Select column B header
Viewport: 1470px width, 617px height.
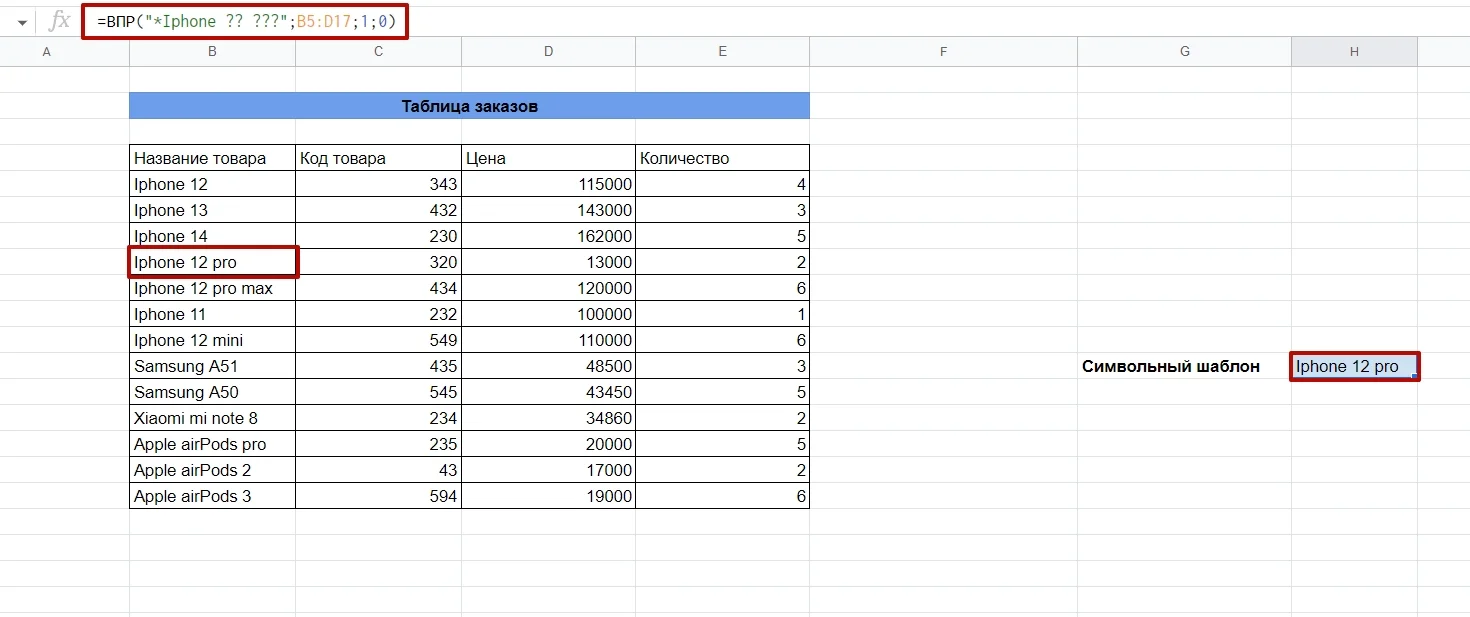click(x=212, y=51)
